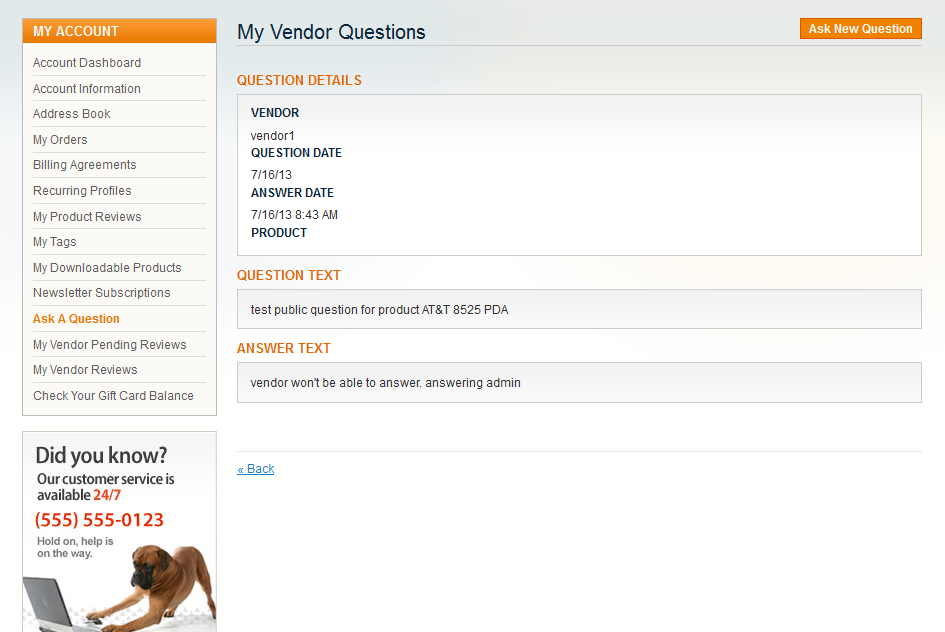Image resolution: width=945 pixels, height=632 pixels.
Task: Click the PRODUCT label in details
Action: 279,233
